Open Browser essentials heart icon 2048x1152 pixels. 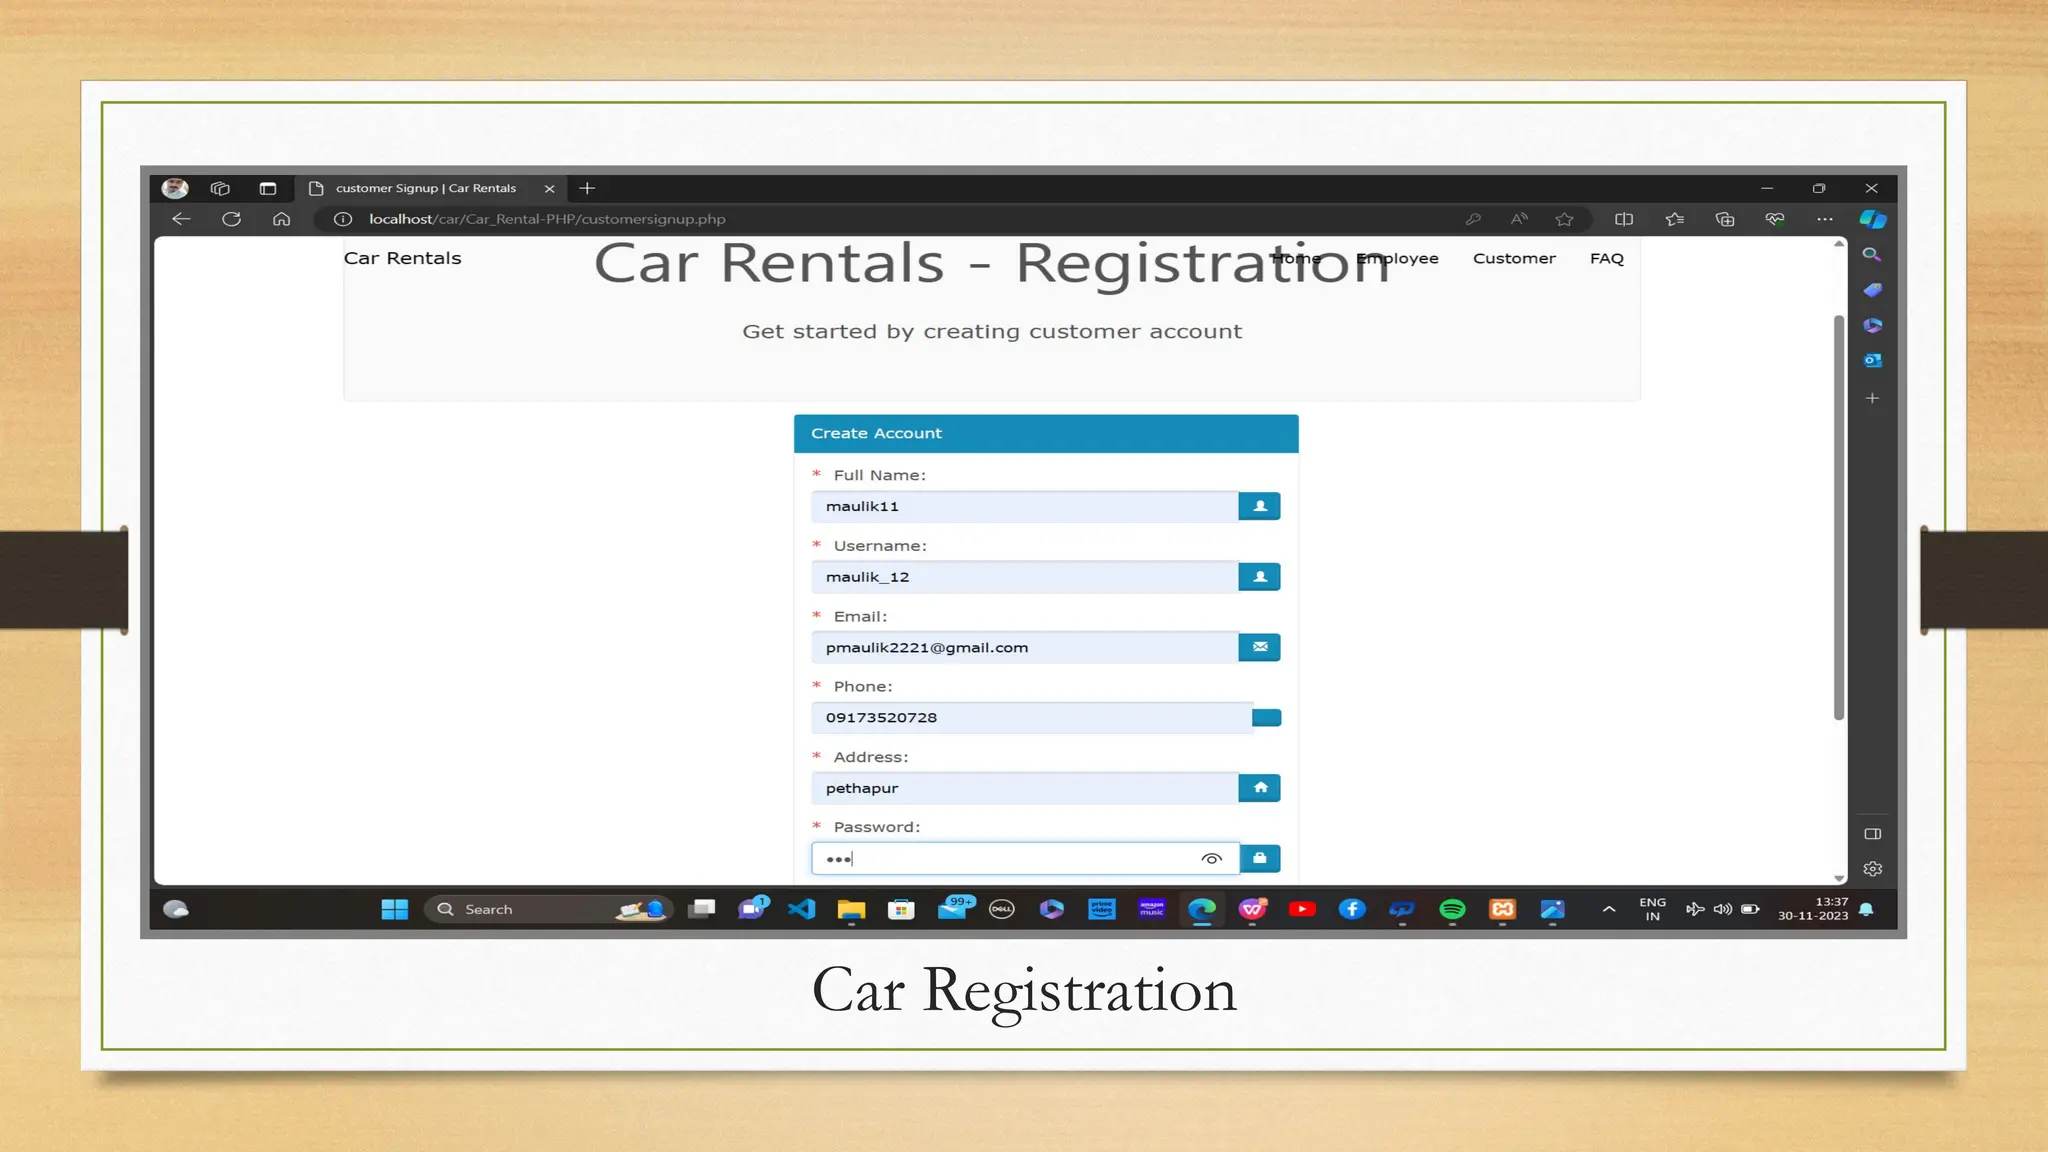pos(1775,219)
